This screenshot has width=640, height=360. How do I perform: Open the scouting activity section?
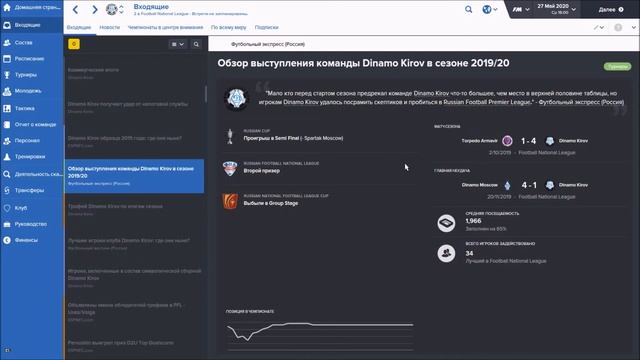click(x=32, y=174)
